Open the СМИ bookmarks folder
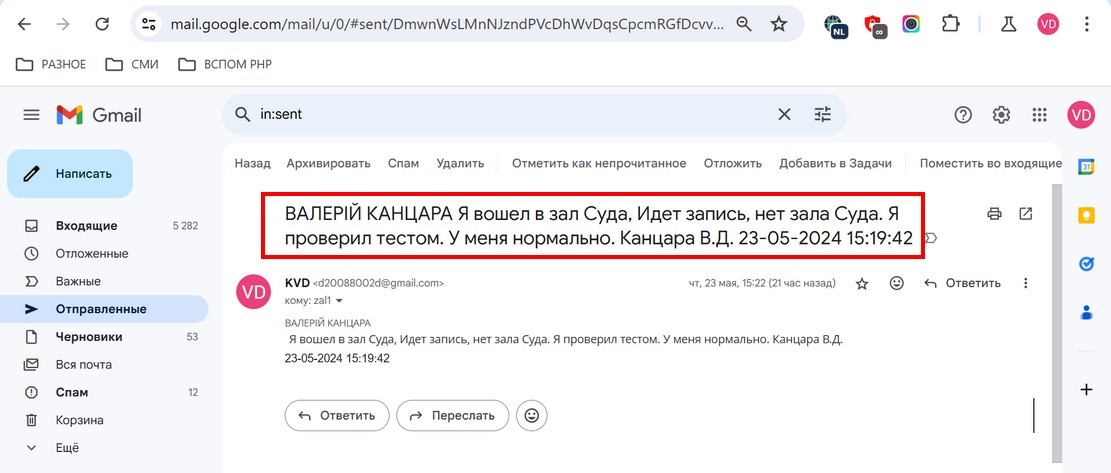 (x=132, y=64)
